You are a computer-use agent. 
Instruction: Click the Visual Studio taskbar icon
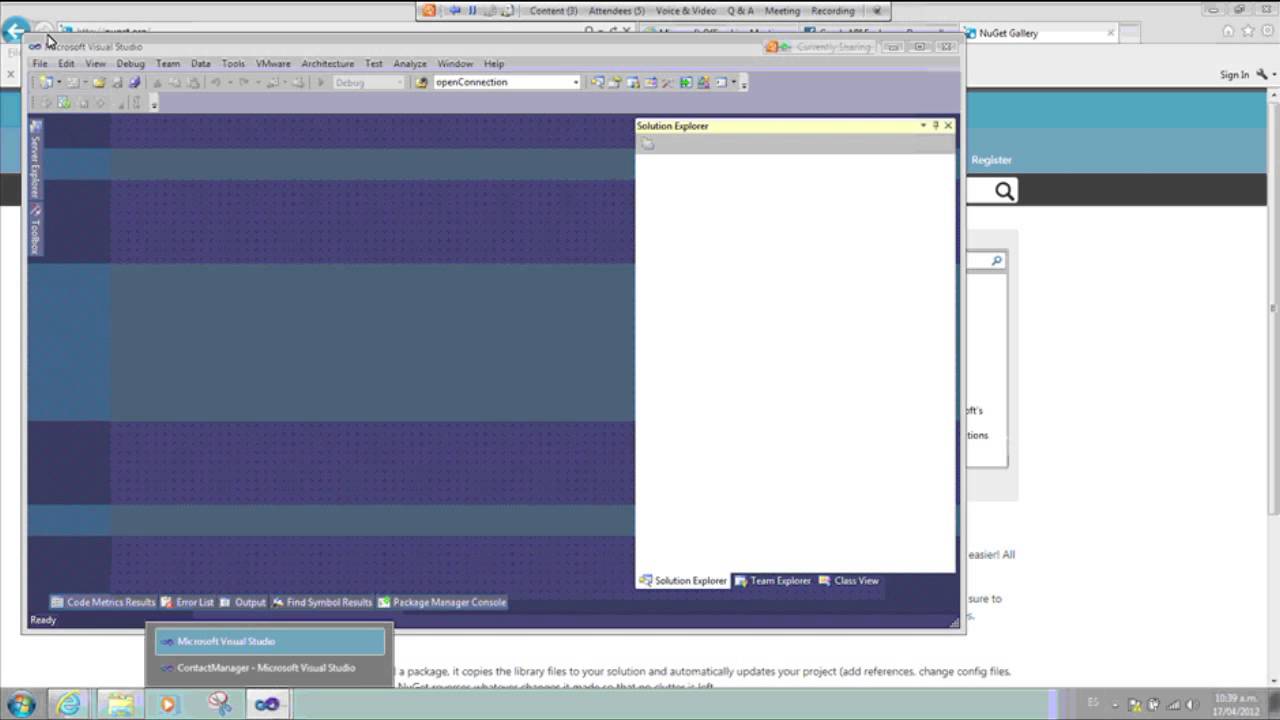tap(267, 704)
